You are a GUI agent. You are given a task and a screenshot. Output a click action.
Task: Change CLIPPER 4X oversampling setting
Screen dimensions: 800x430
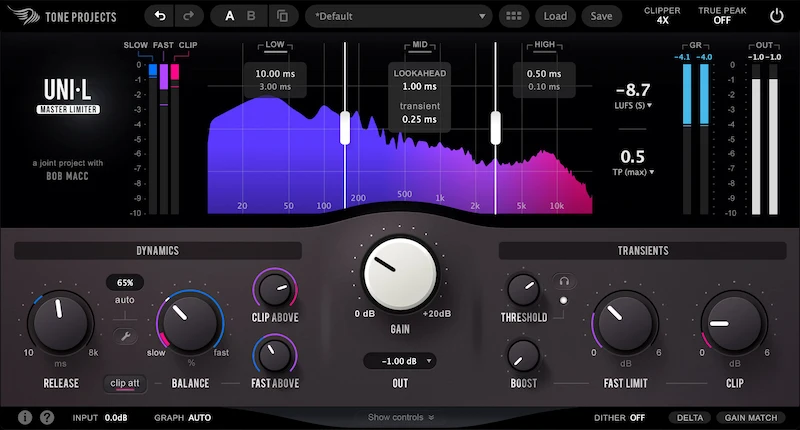click(x=662, y=15)
